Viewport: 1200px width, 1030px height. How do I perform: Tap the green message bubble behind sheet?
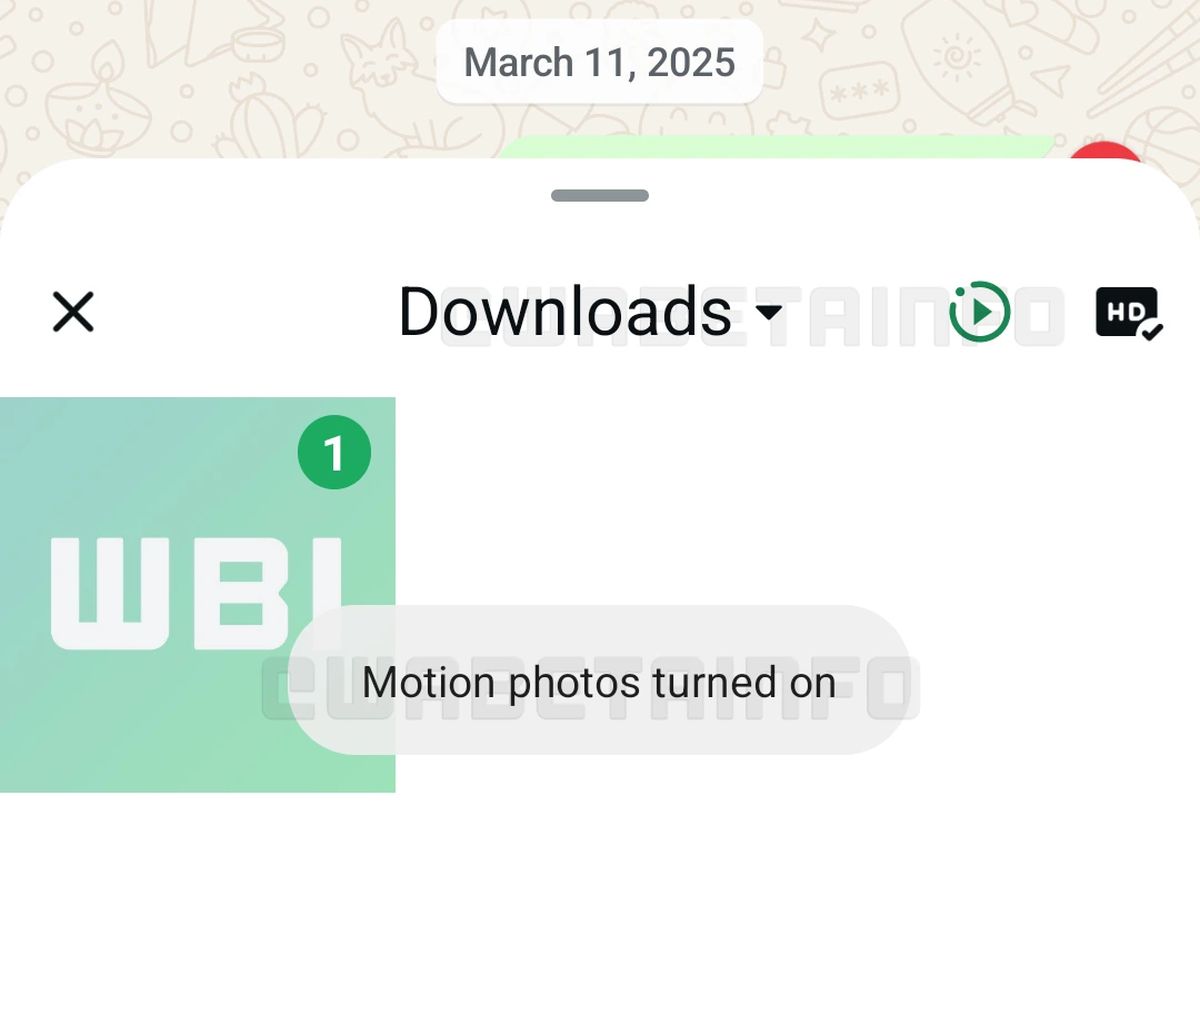[775, 147]
